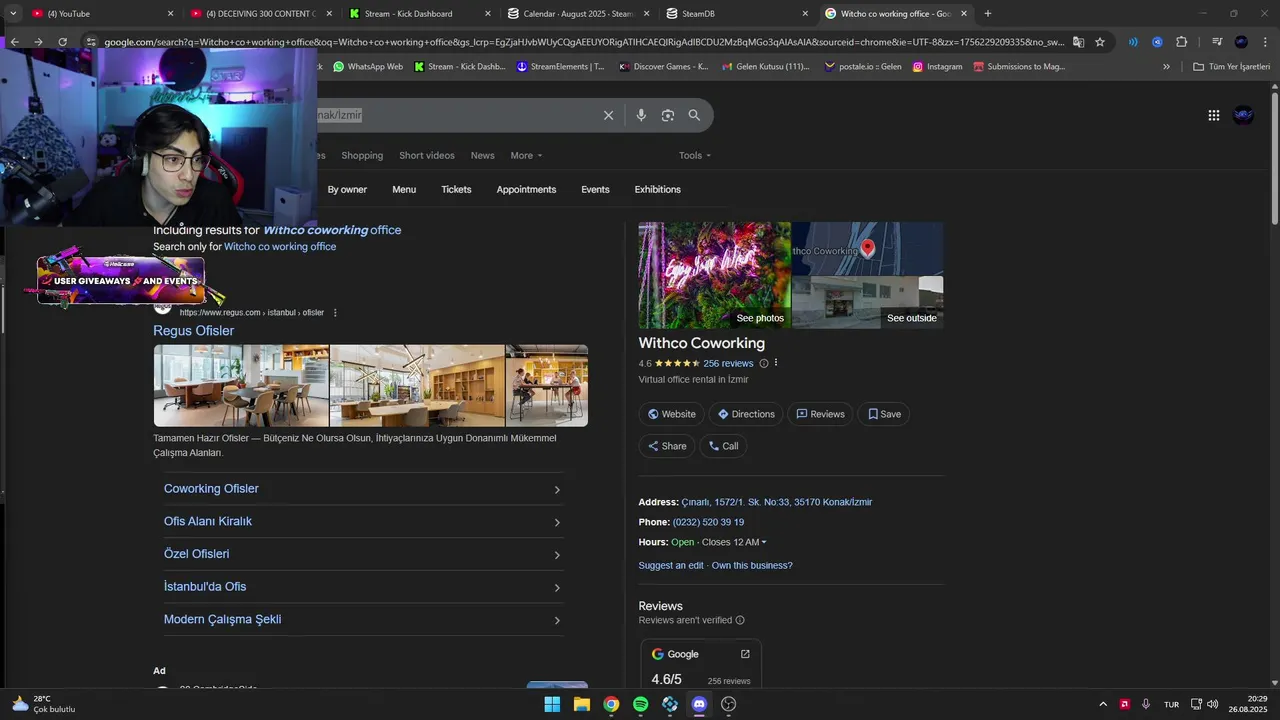Save Withco Coworking to a list
The width and height of the screenshot is (1280, 720).
pos(884,414)
